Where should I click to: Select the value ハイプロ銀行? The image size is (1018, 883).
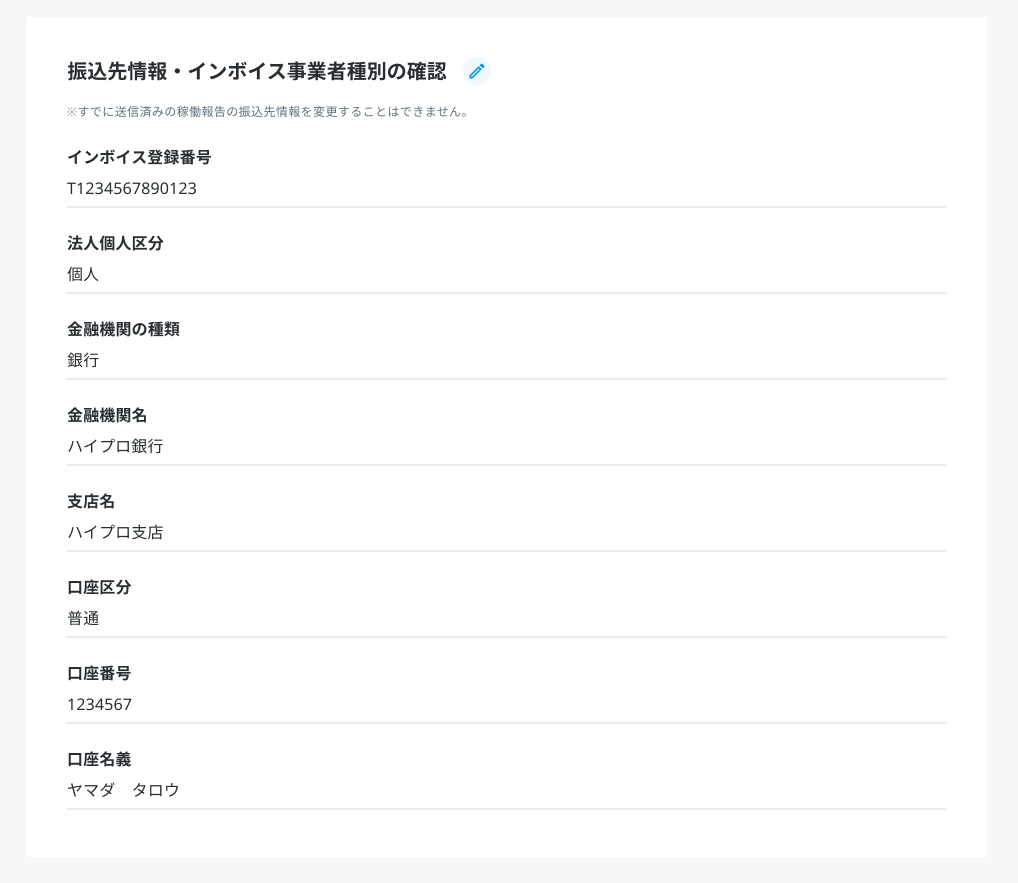coord(116,446)
